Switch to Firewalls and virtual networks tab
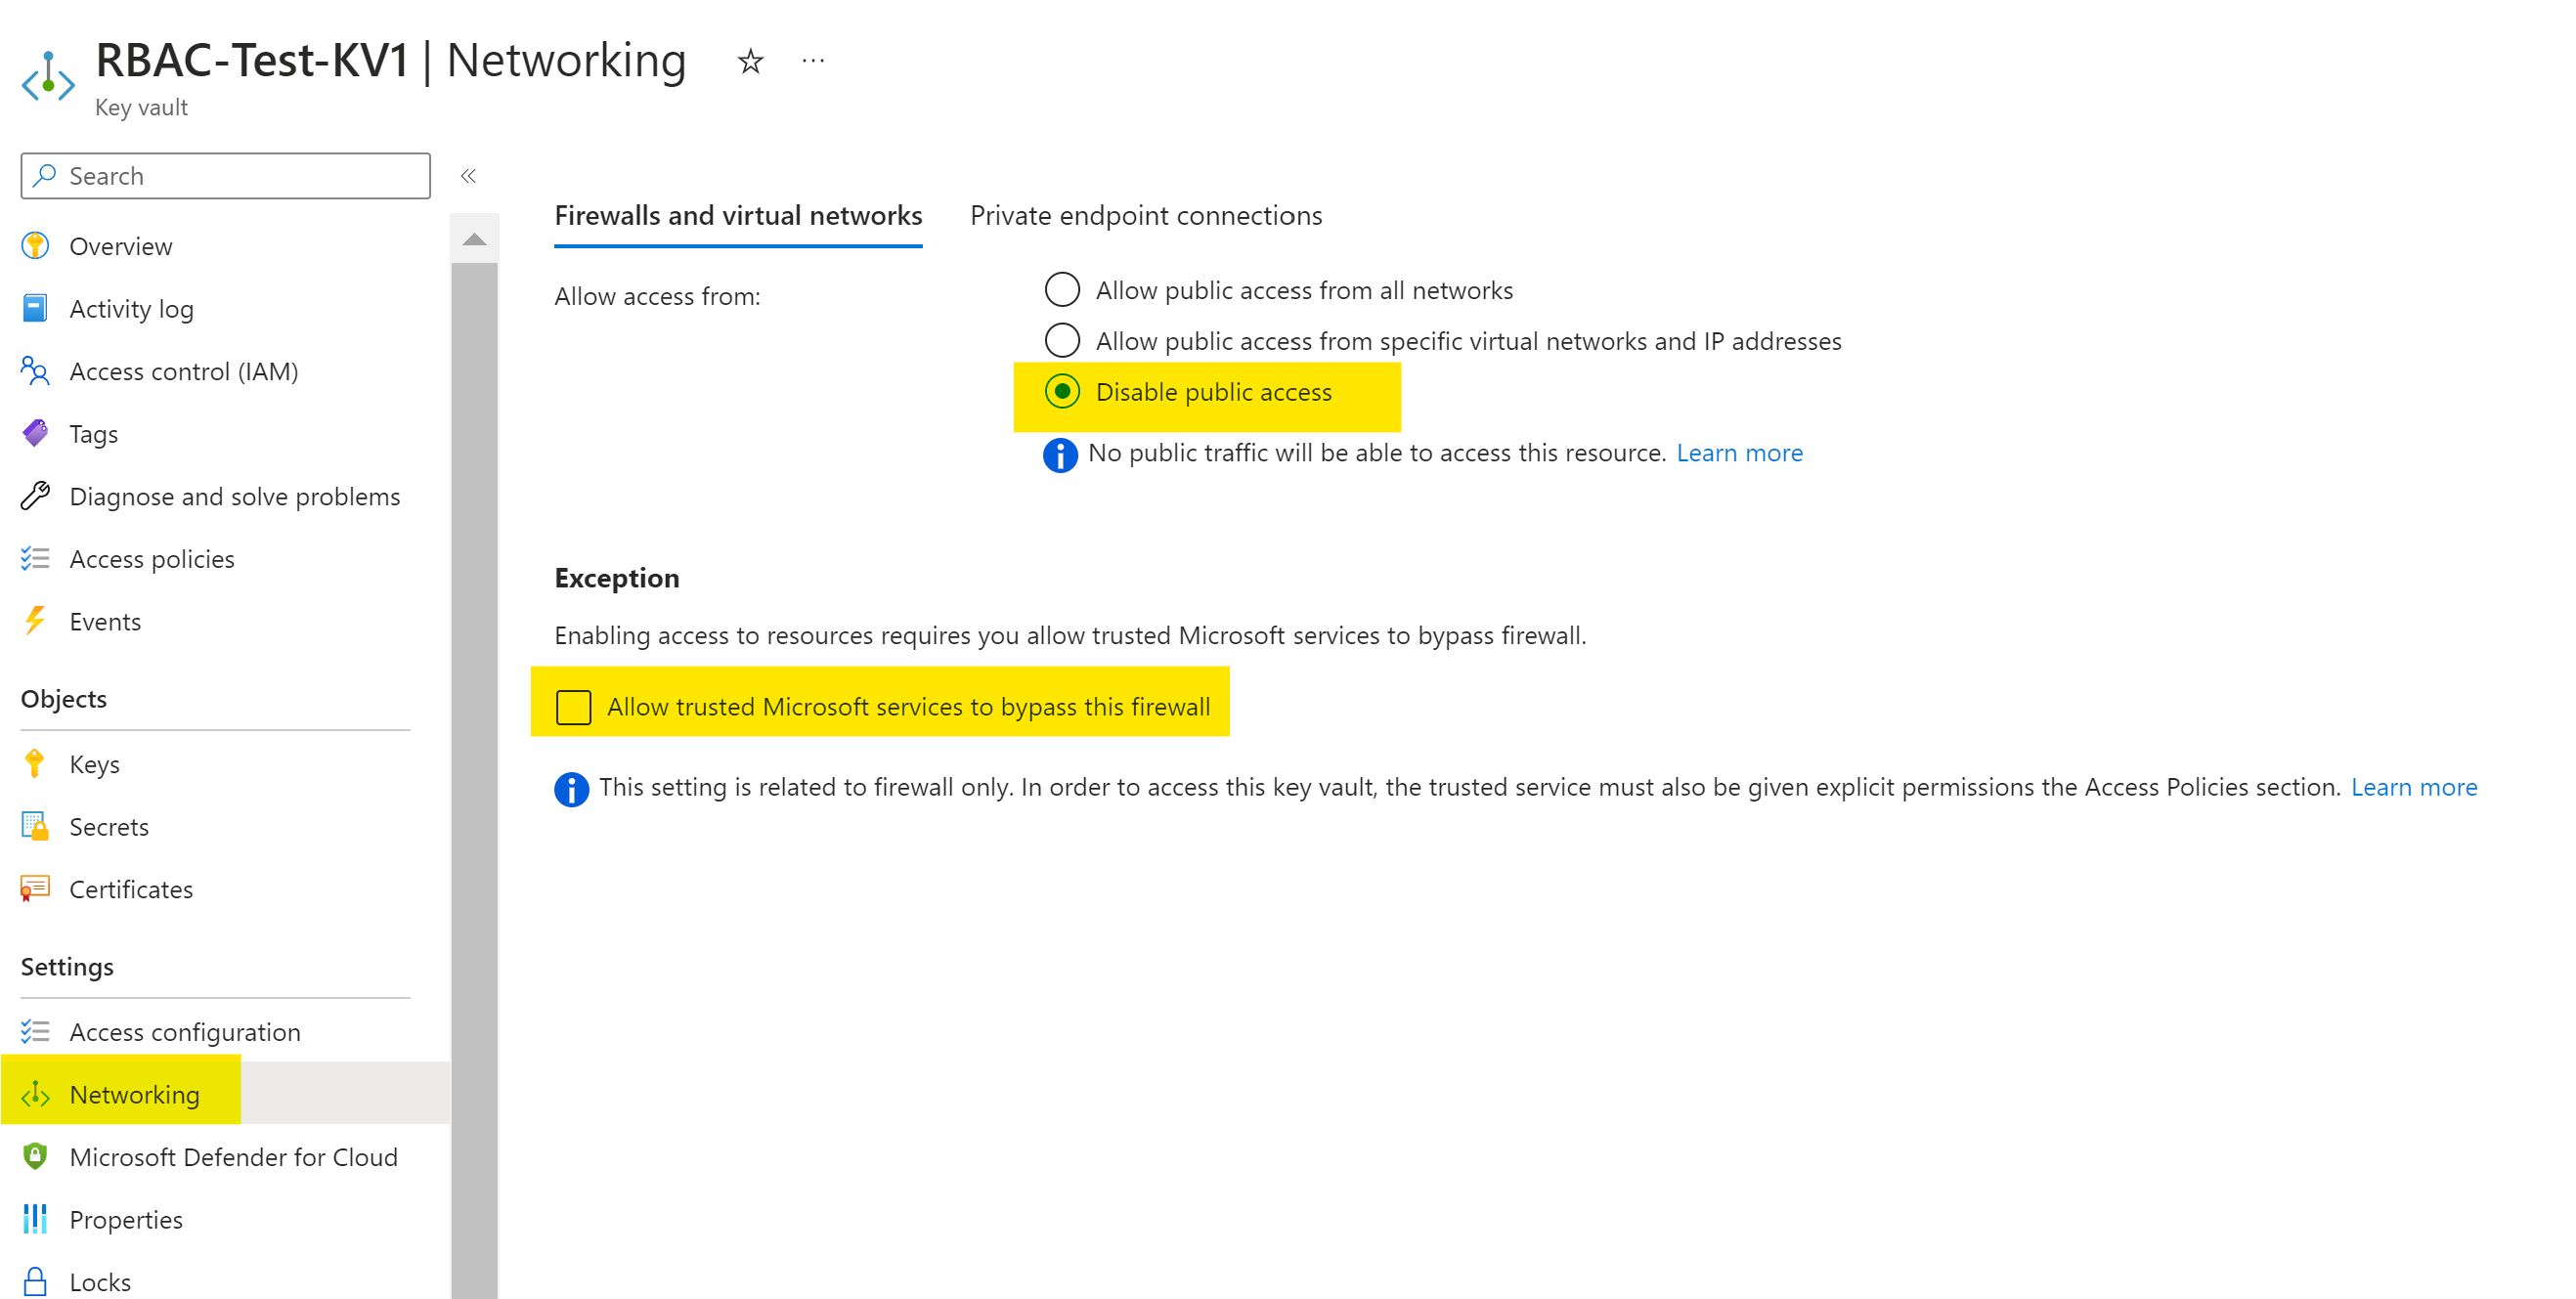 pos(738,216)
